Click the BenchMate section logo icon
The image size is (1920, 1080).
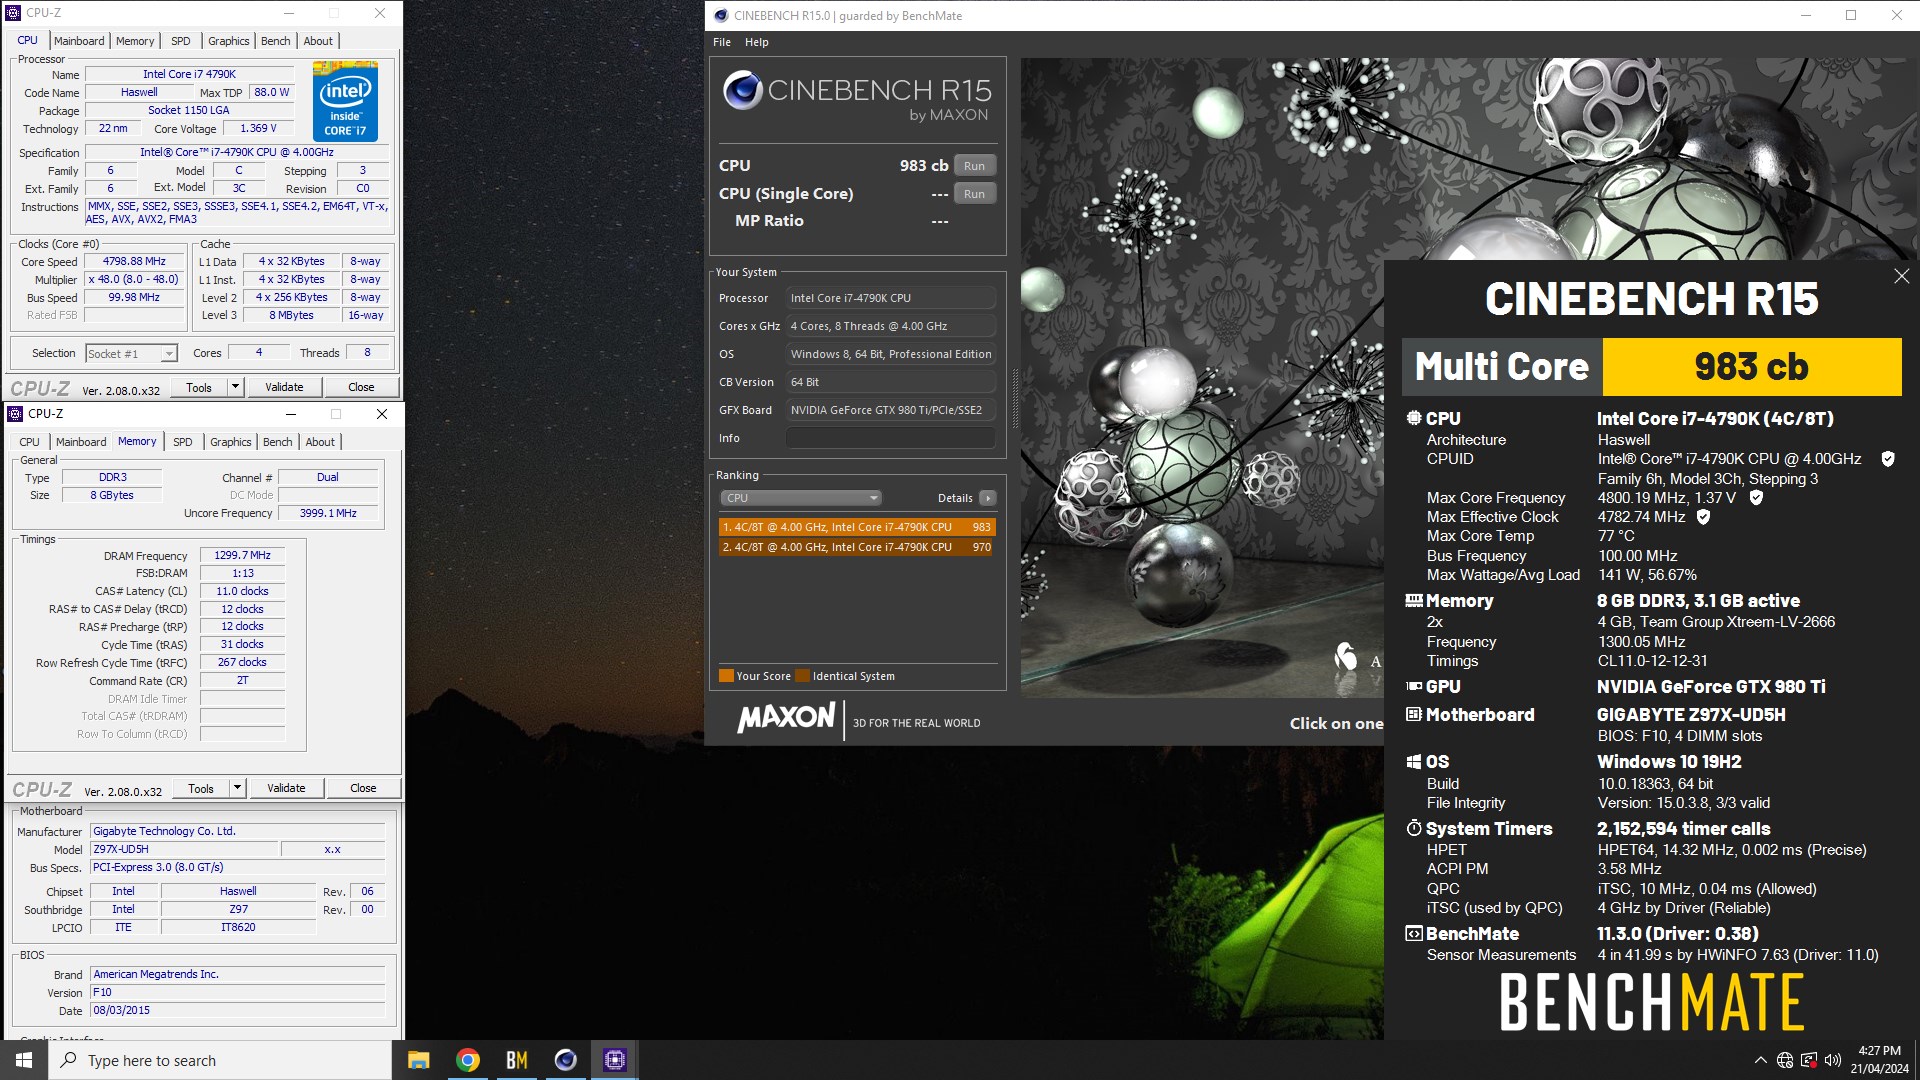1413,934
